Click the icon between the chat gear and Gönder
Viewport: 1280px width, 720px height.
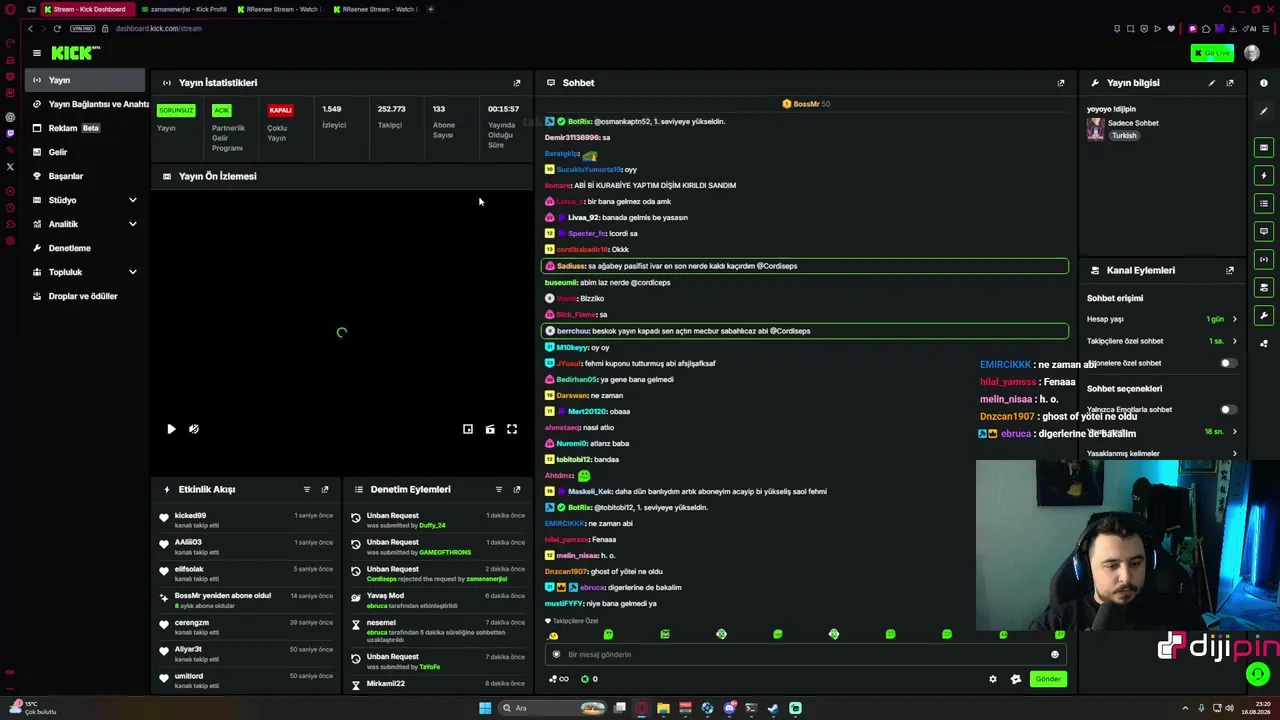(x=1016, y=679)
